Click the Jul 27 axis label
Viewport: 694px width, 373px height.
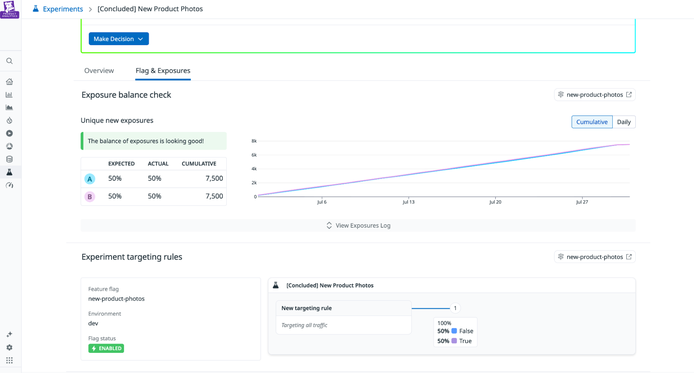[582, 202]
